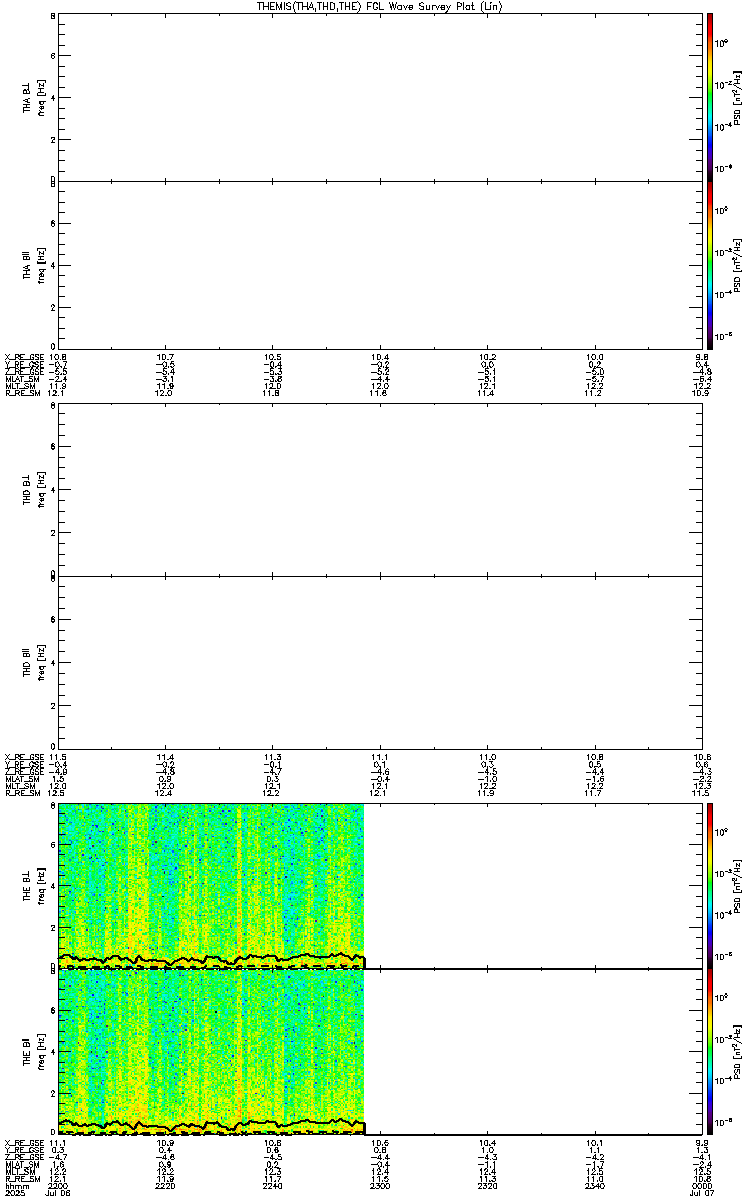Click the Jul 06 date label

pos(58,1193)
